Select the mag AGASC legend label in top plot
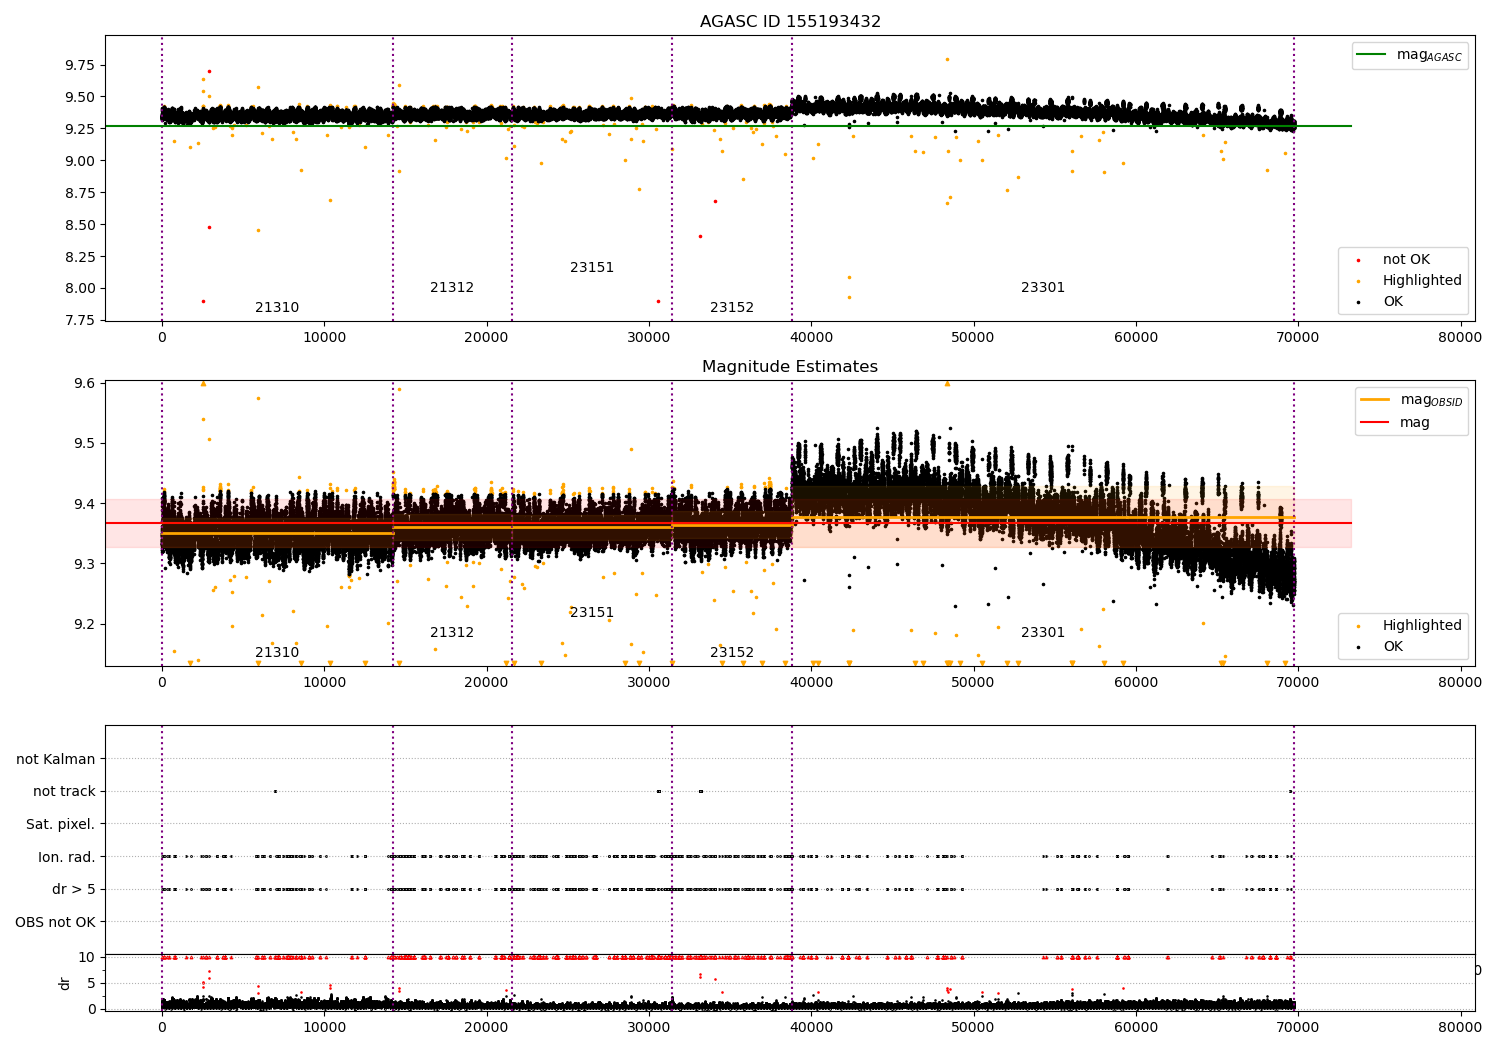 pos(1429,55)
